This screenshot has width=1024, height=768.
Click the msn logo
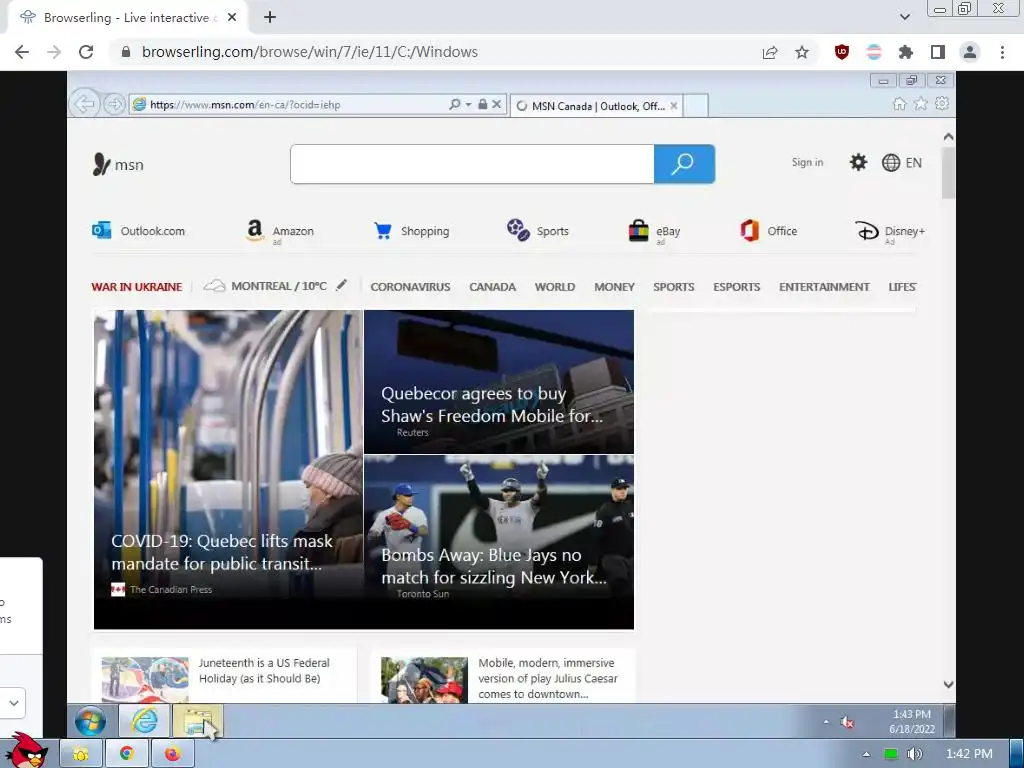point(118,165)
